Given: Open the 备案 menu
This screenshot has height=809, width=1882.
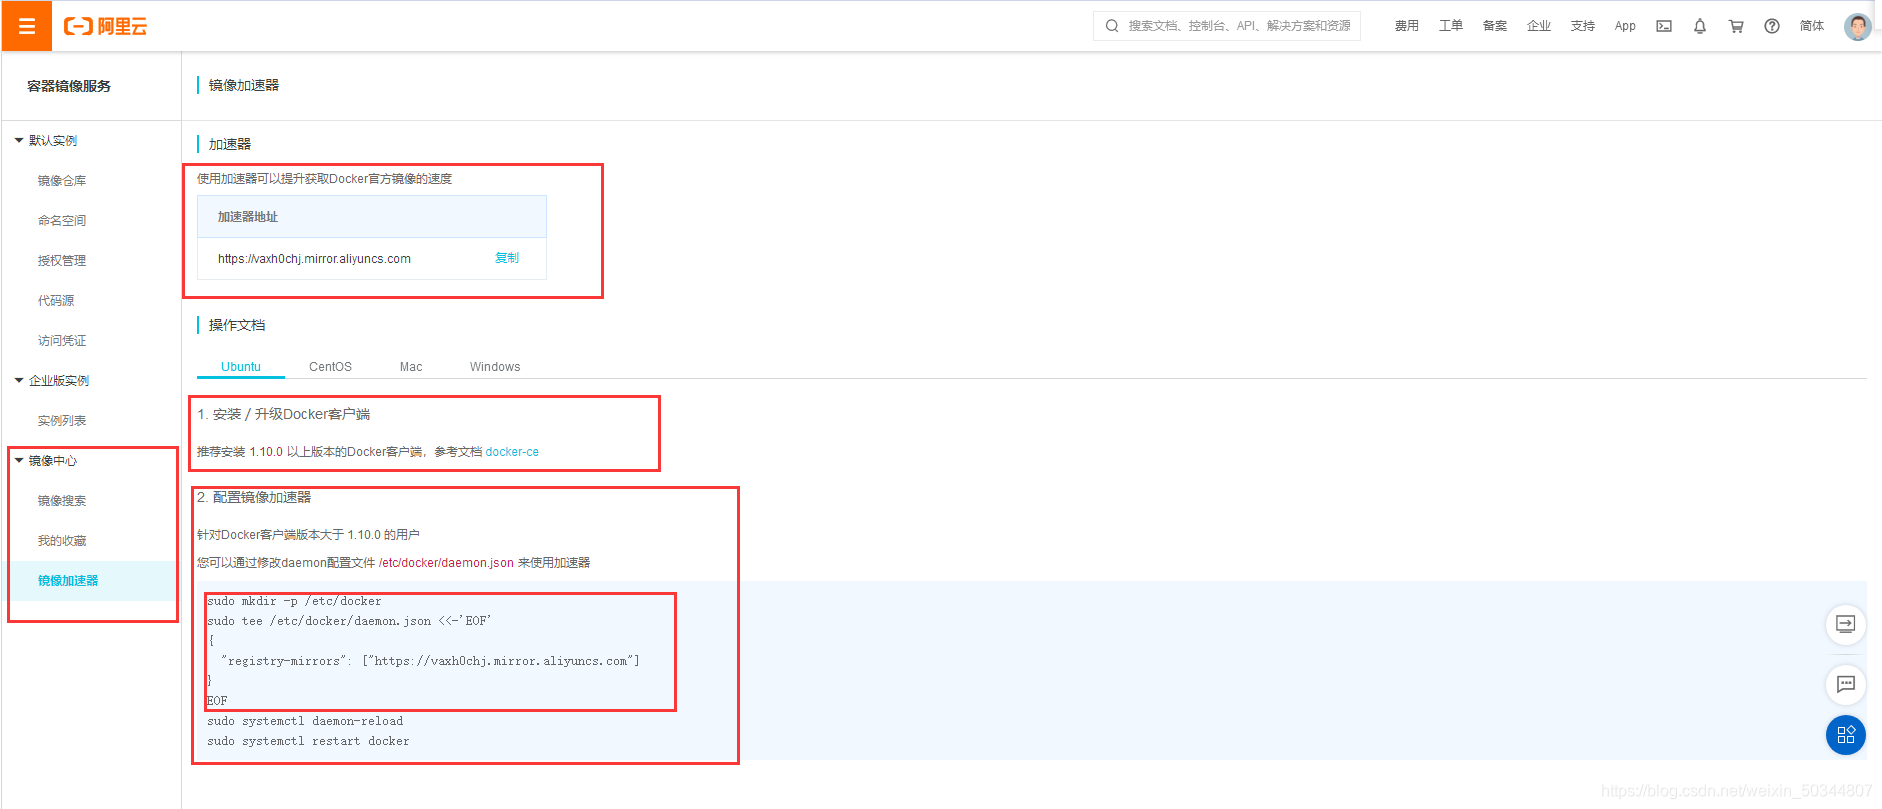Looking at the screenshot, I should (x=1495, y=26).
